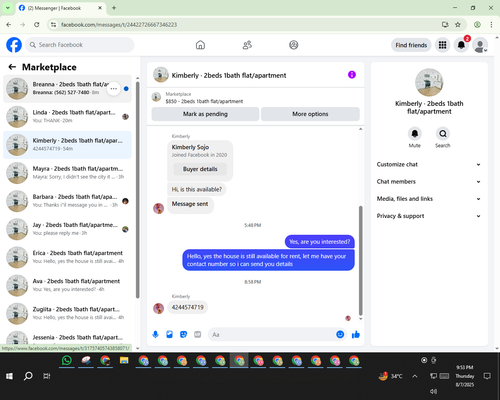Viewport: 500px width, 400px height.
Task: Open the Groups icon in top navigation
Action: (294, 45)
